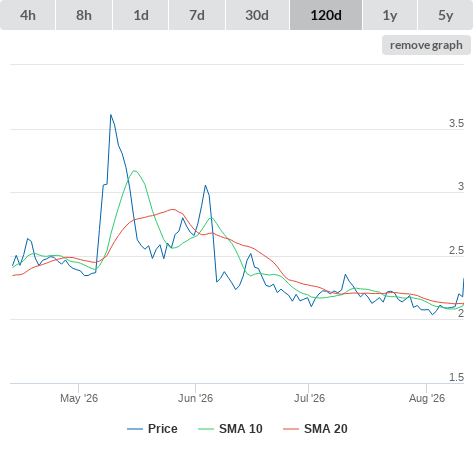
Task: Show the 7d price history
Action: pos(197,15)
